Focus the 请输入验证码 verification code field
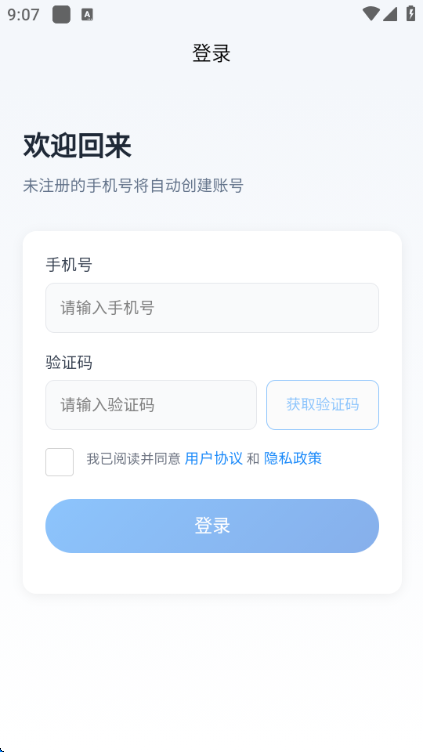Image resolution: width=423 pixels, height=752 pixels. pos(151,405)
